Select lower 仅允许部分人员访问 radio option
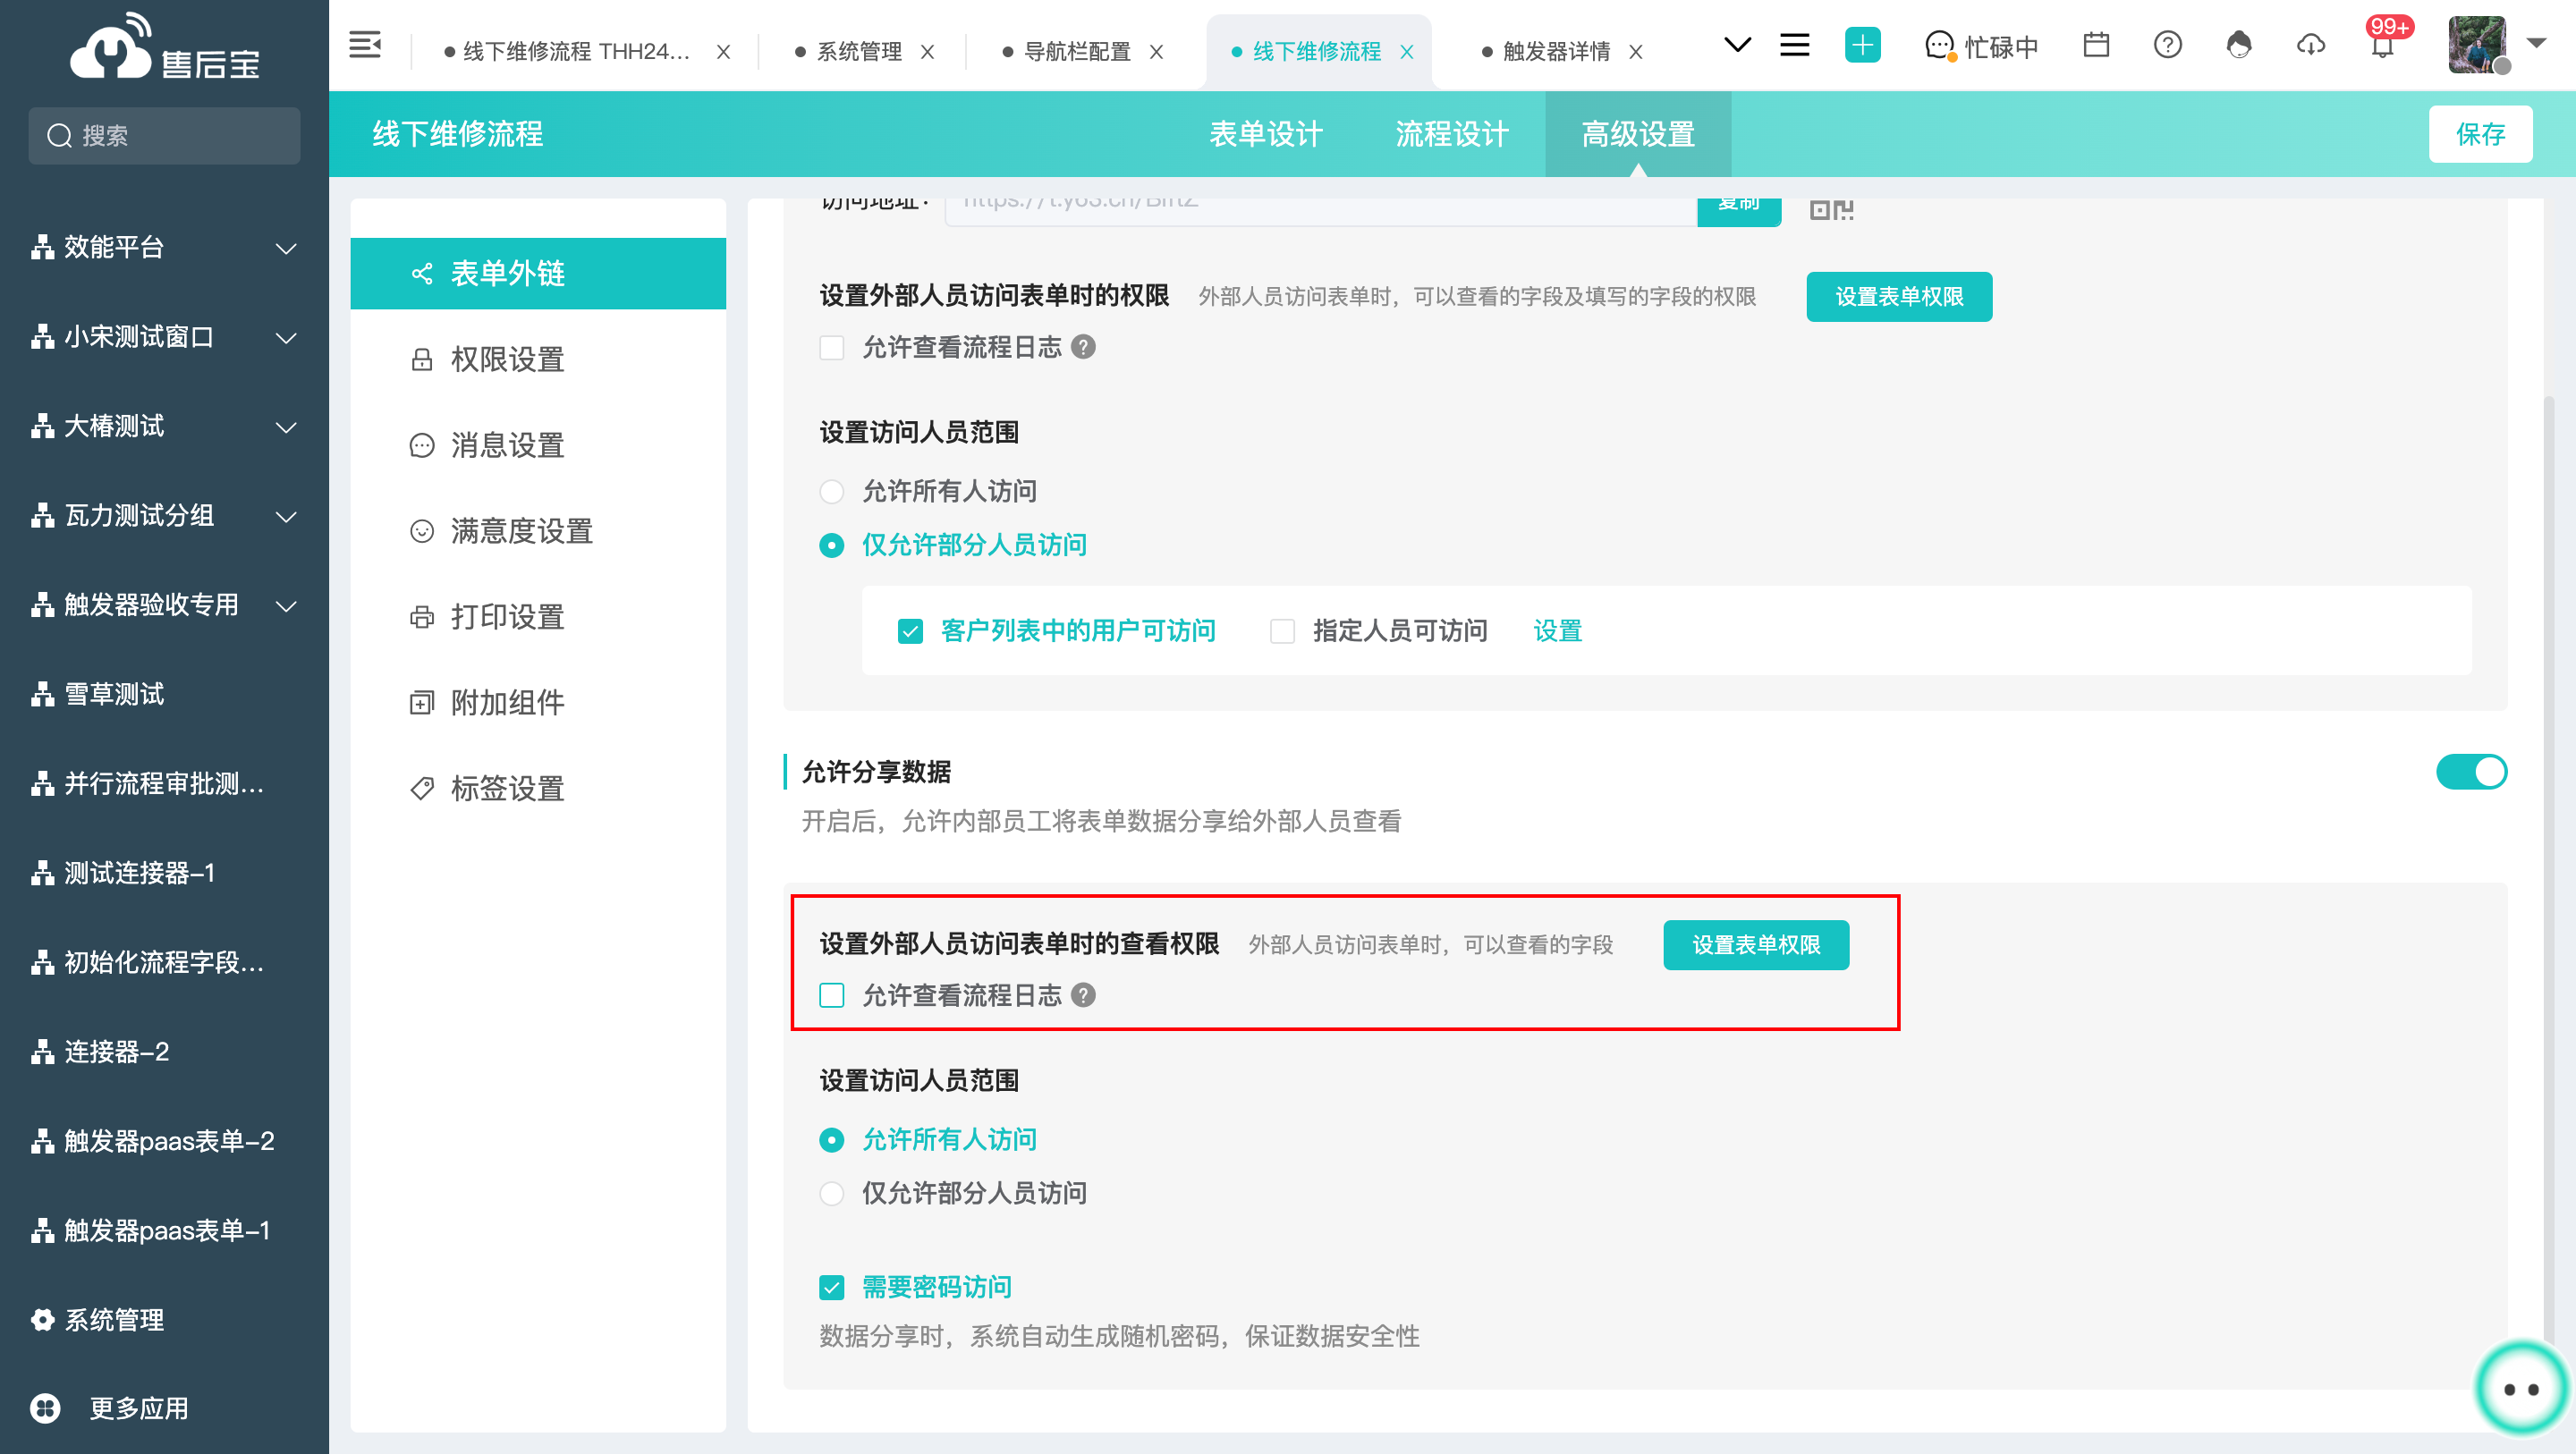The image size is (2576, 1454). (832, 1193)
